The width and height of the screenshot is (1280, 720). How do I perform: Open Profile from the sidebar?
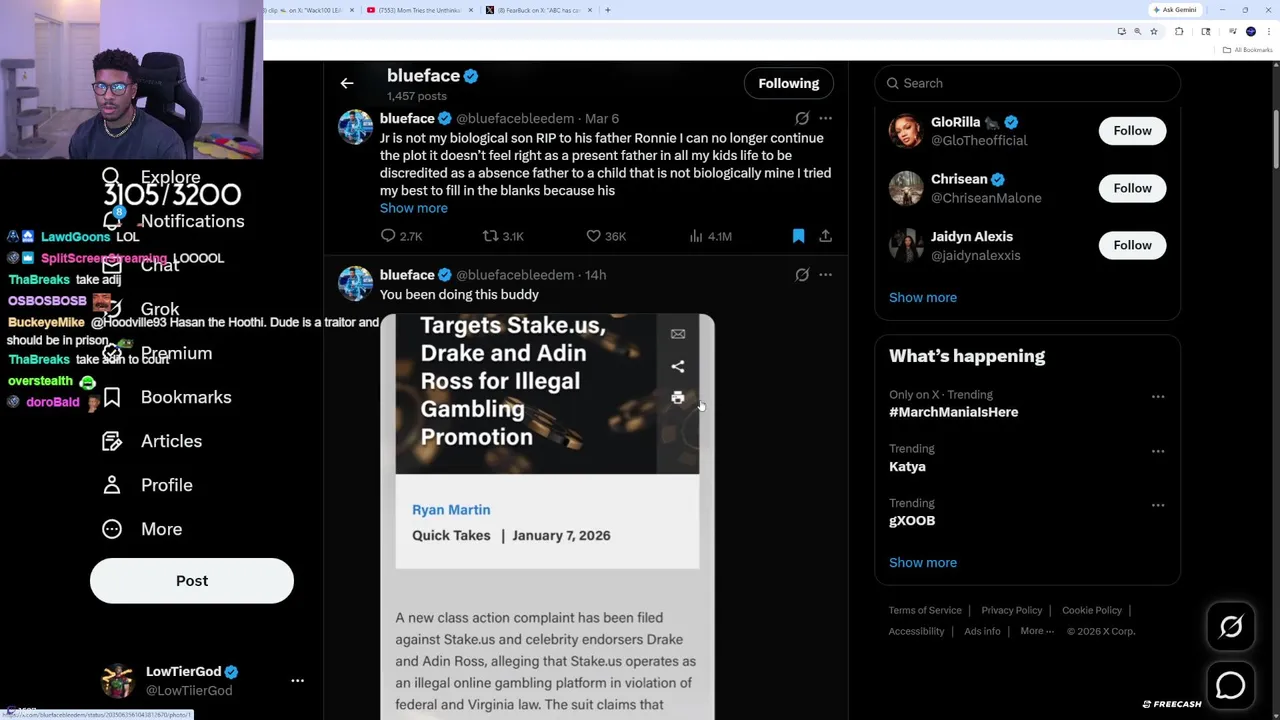[147, 485]
